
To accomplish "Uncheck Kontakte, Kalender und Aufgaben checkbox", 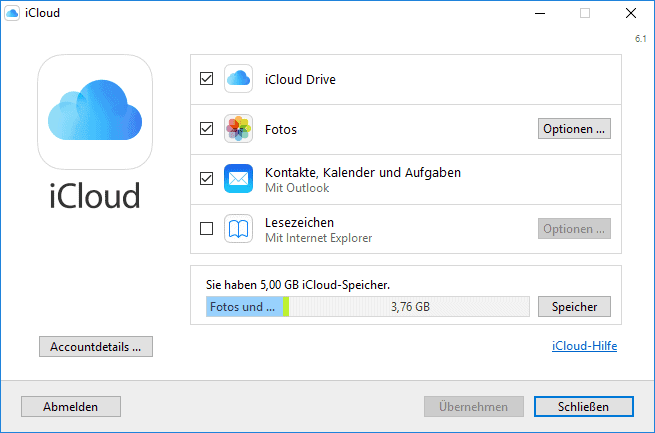I will tap(206, 179).
